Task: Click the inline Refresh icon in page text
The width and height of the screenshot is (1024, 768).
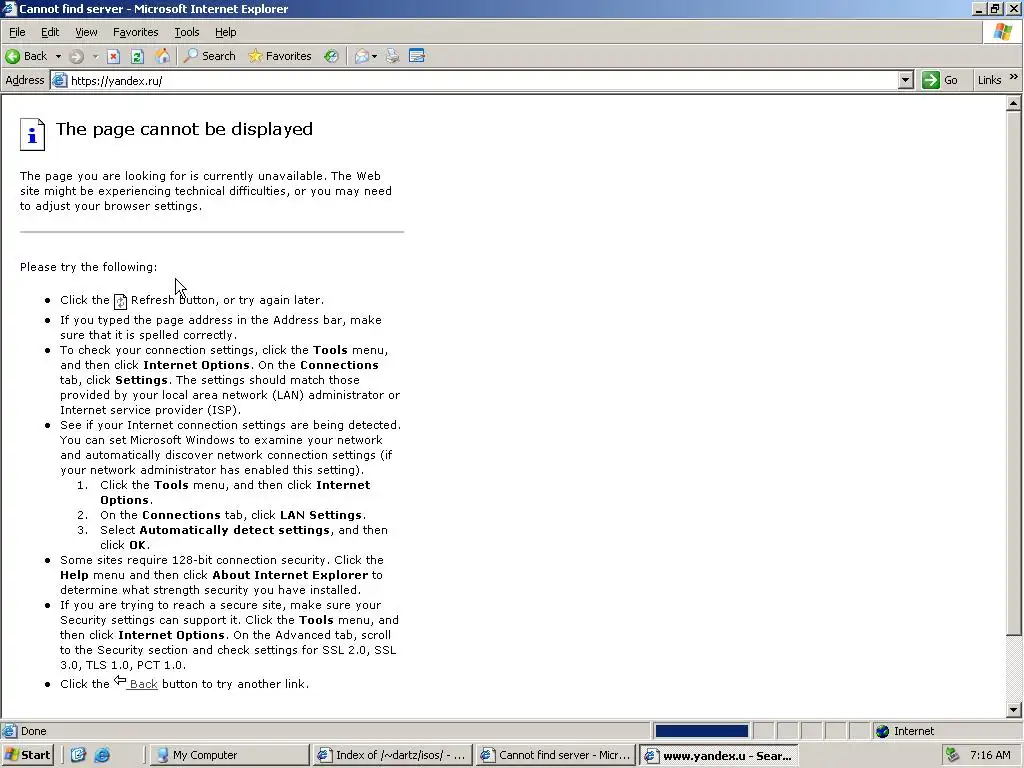Action: pyautogui.click(x=120, y=301)
